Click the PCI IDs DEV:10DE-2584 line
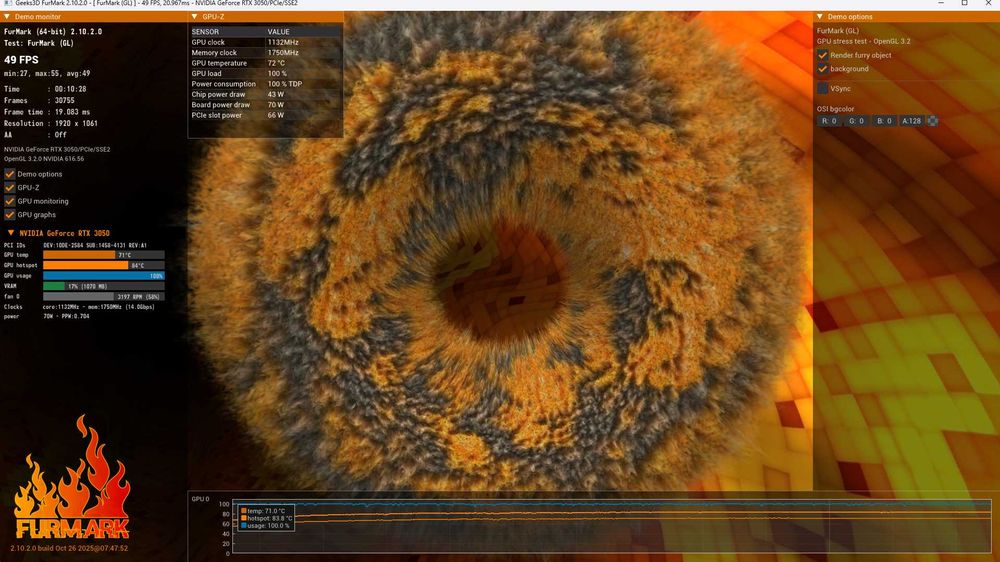The image size is (1000, 562). coord(75,245)
